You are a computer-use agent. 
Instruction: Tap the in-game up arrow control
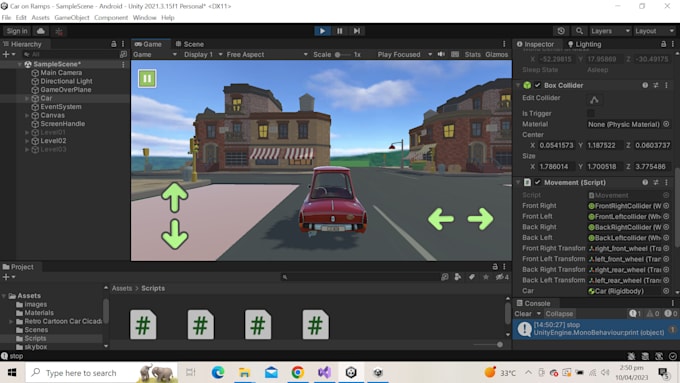pyautogui.click(x=174, y=197)
